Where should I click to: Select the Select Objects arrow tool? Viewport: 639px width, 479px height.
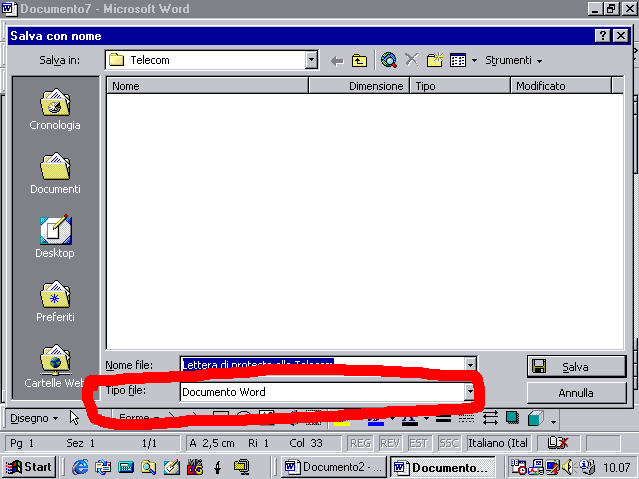coord(74,418)
